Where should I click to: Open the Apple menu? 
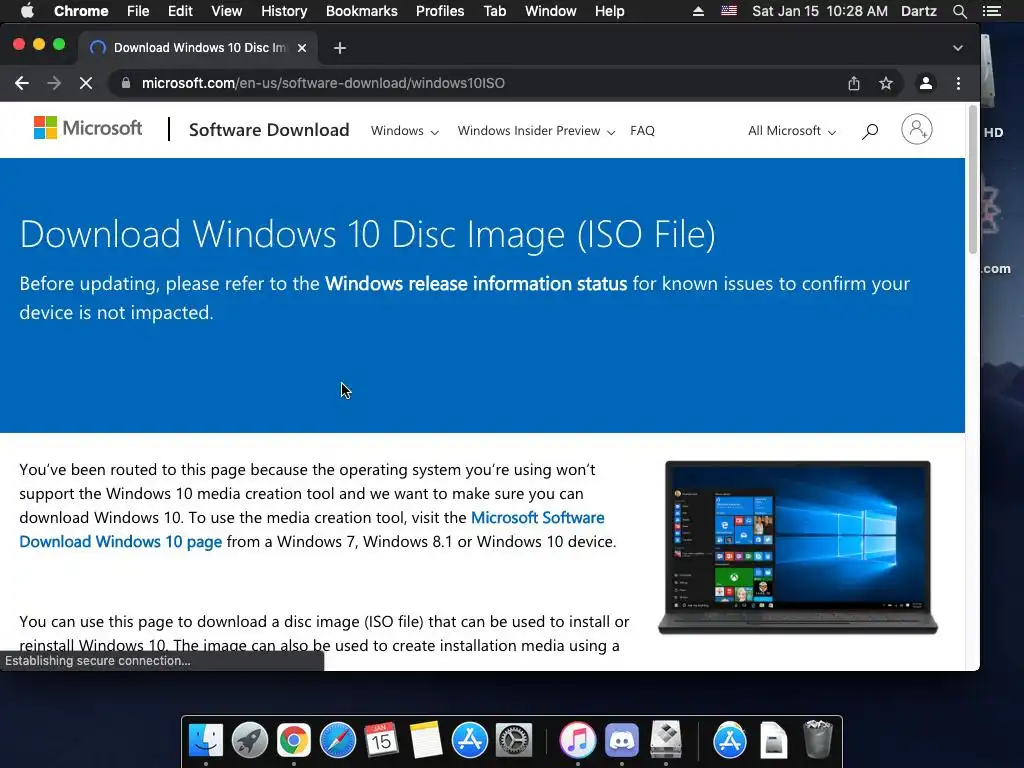(x=27, y=11)
